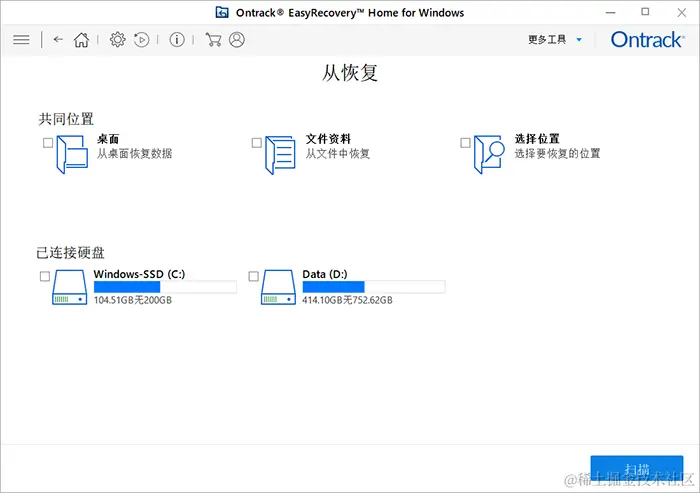Open the 更多工具 menu label

click(547, 40)
